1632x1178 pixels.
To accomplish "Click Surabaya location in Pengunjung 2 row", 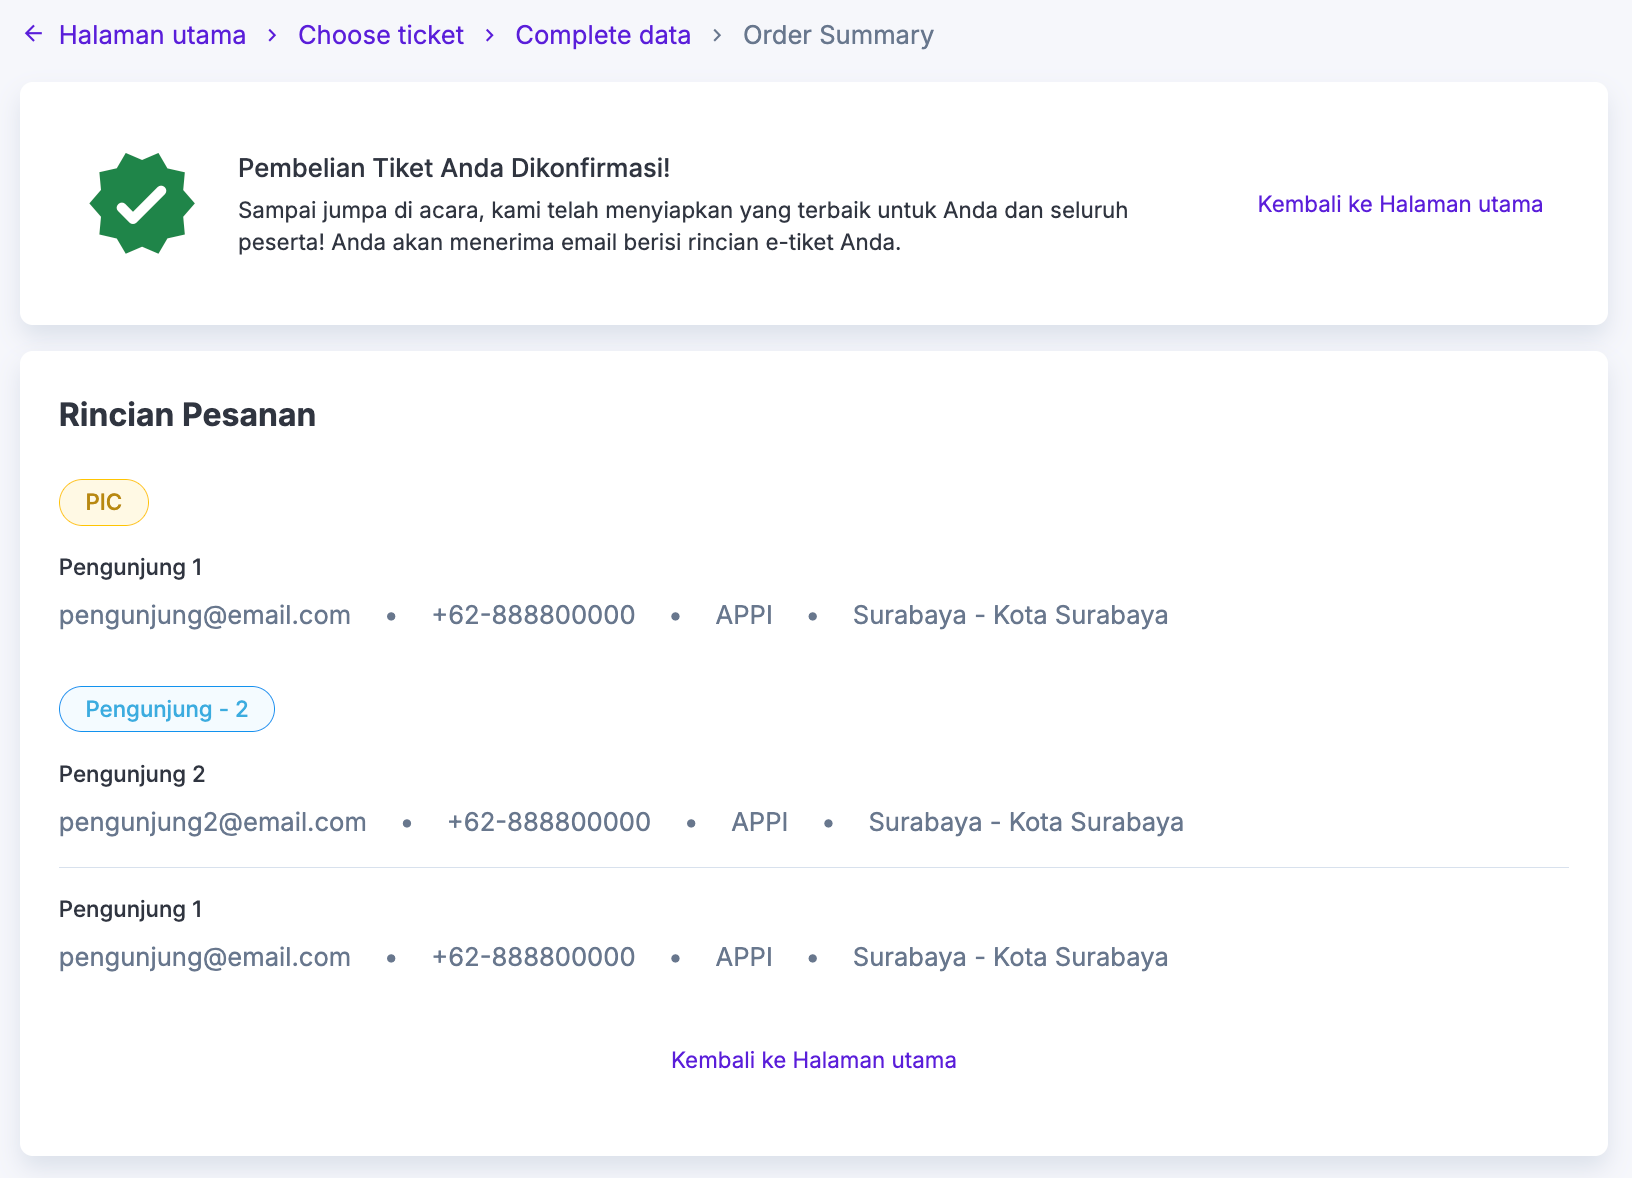I will click(x=1026, y=822).
